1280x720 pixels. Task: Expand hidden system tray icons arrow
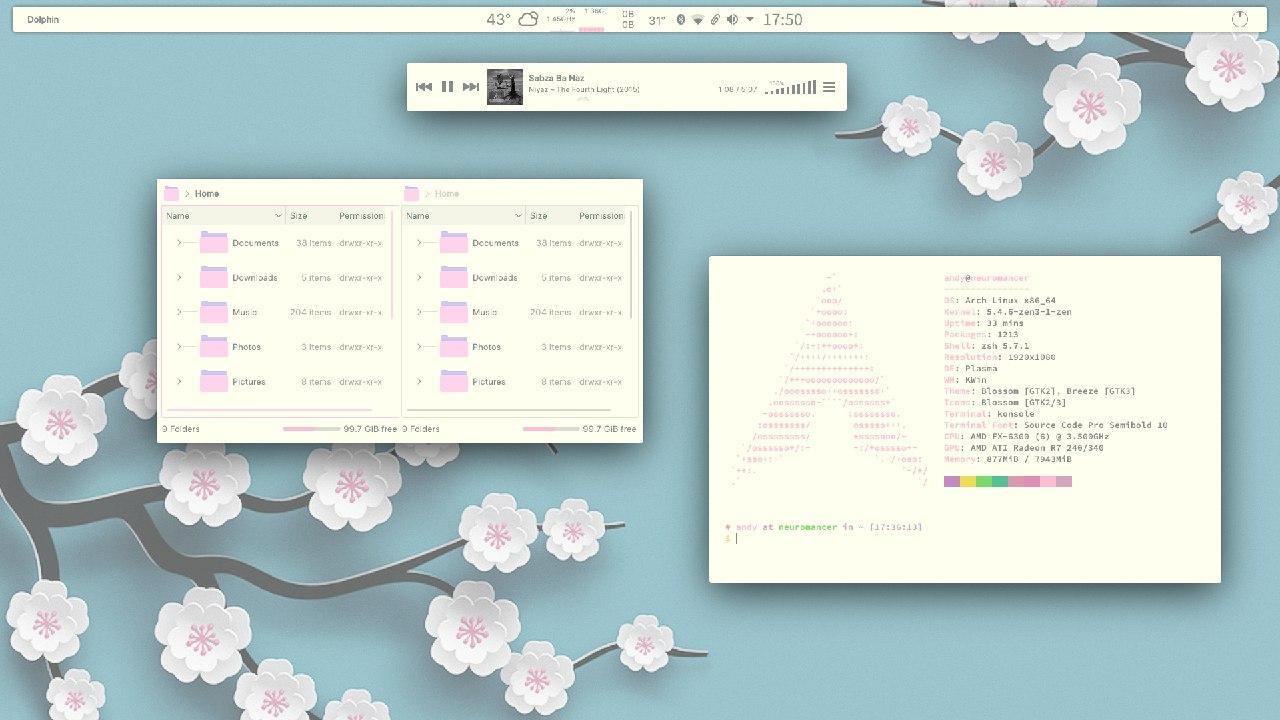coord(750,19)
